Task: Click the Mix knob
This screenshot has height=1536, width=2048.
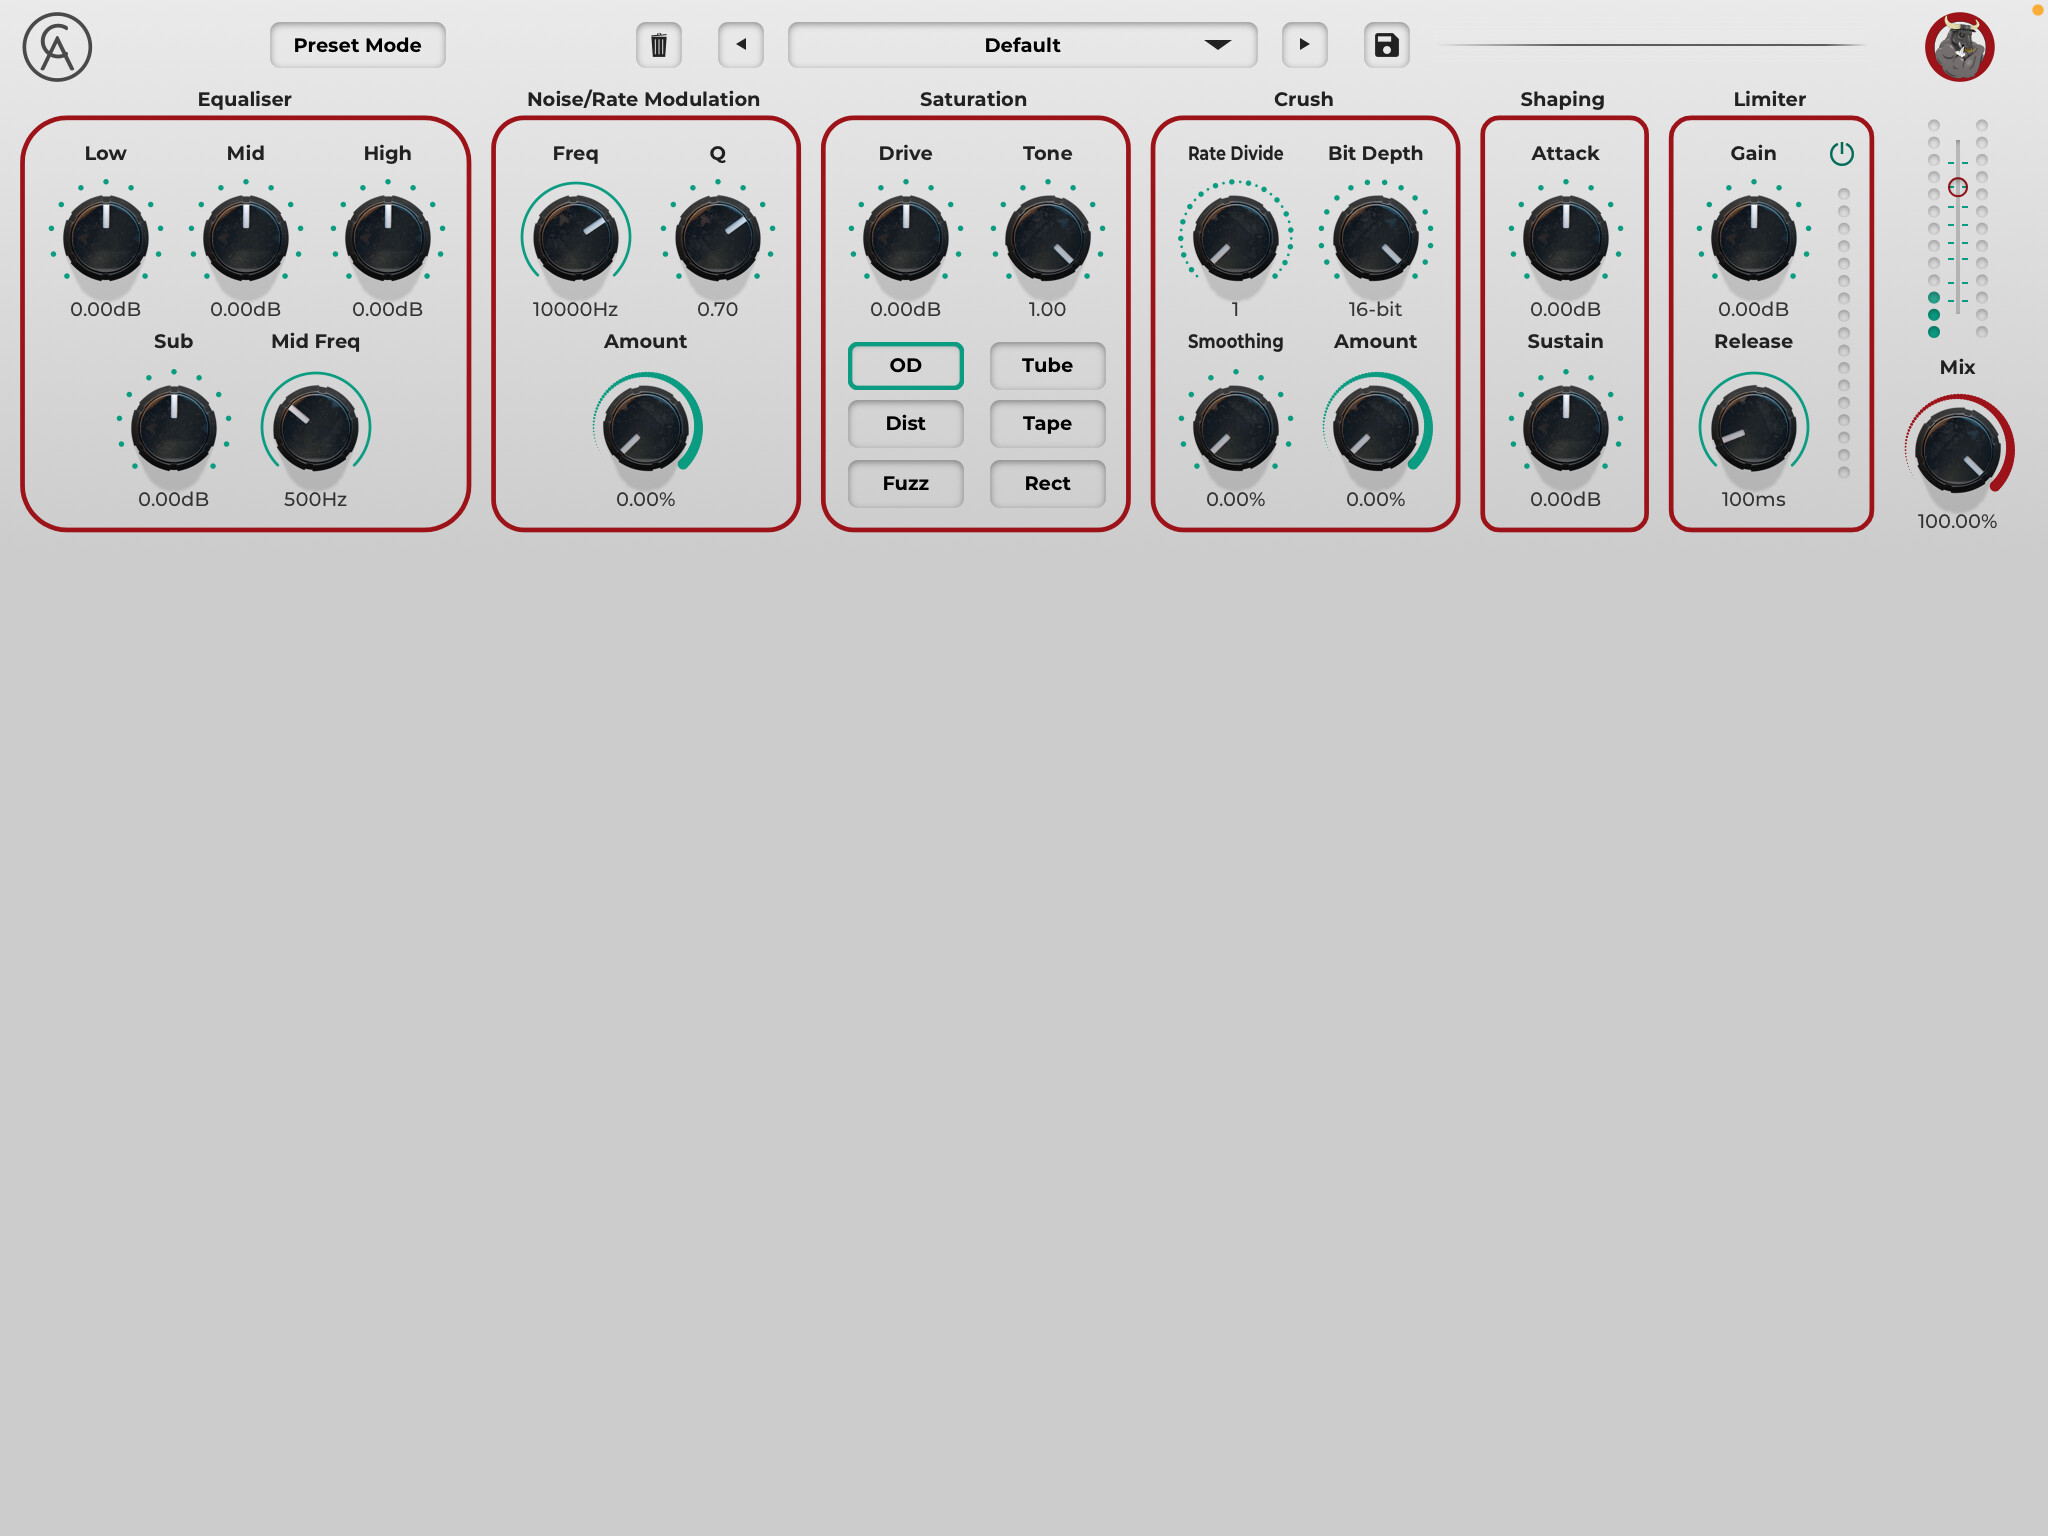Action: click(x=1957, y=450)
